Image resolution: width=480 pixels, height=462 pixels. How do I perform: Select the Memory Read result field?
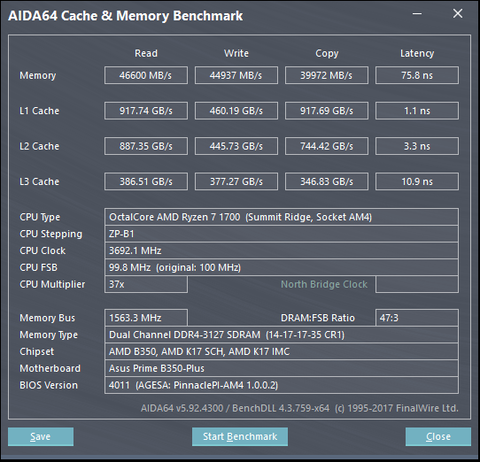pos(146,75)
